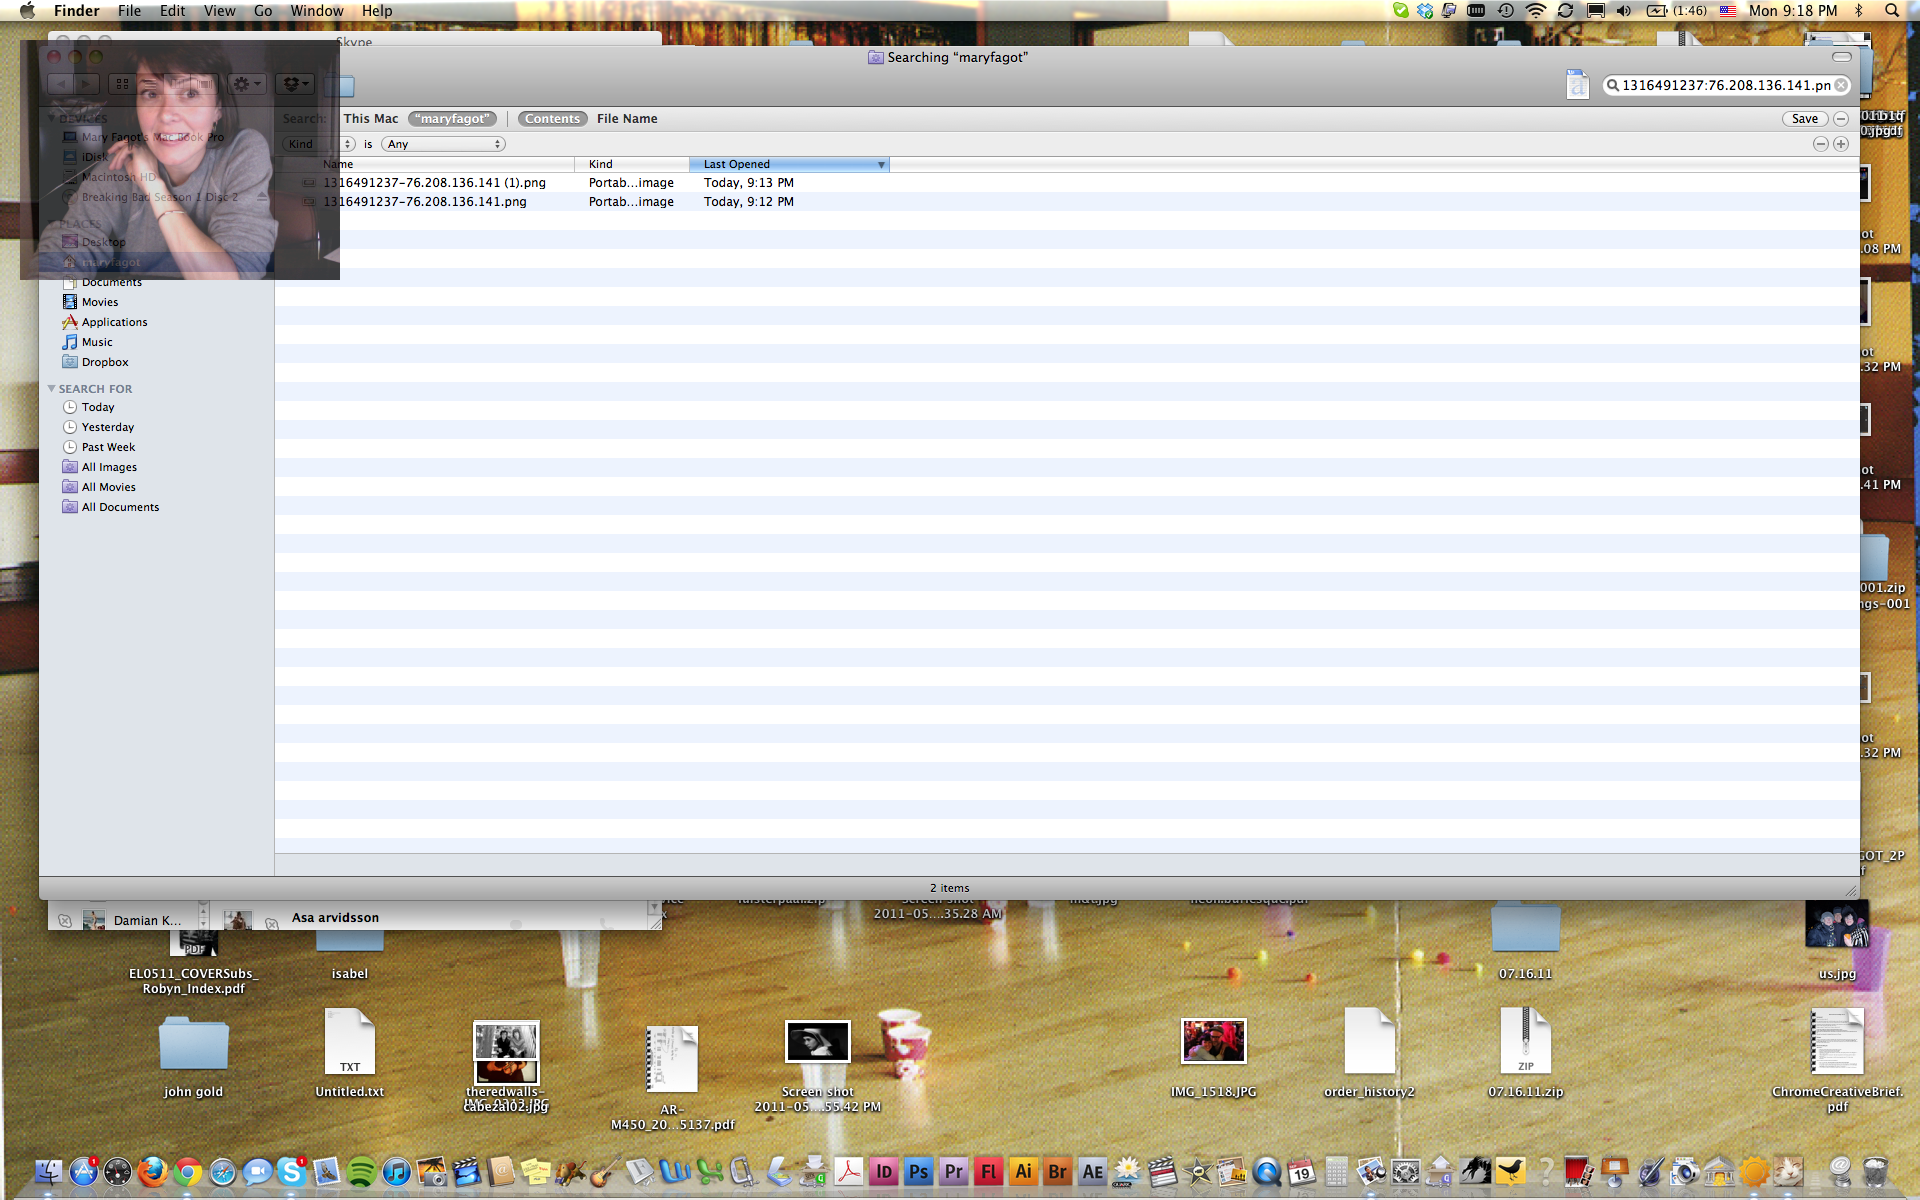Set search scope to This Mac
Screen dimensions: 1920x1200
click(x=371, y=119)
